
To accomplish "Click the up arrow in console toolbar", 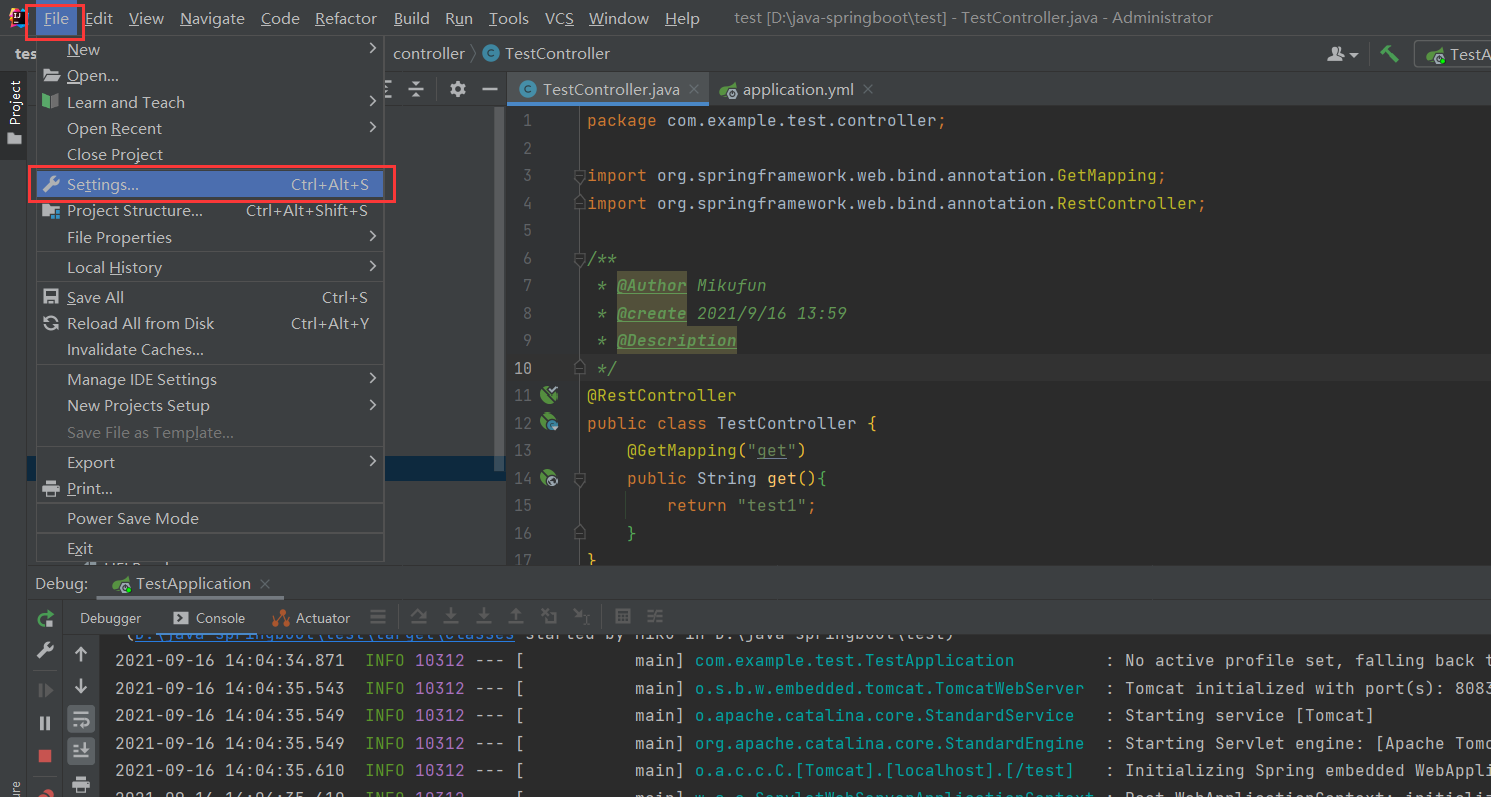I will 81,655.
